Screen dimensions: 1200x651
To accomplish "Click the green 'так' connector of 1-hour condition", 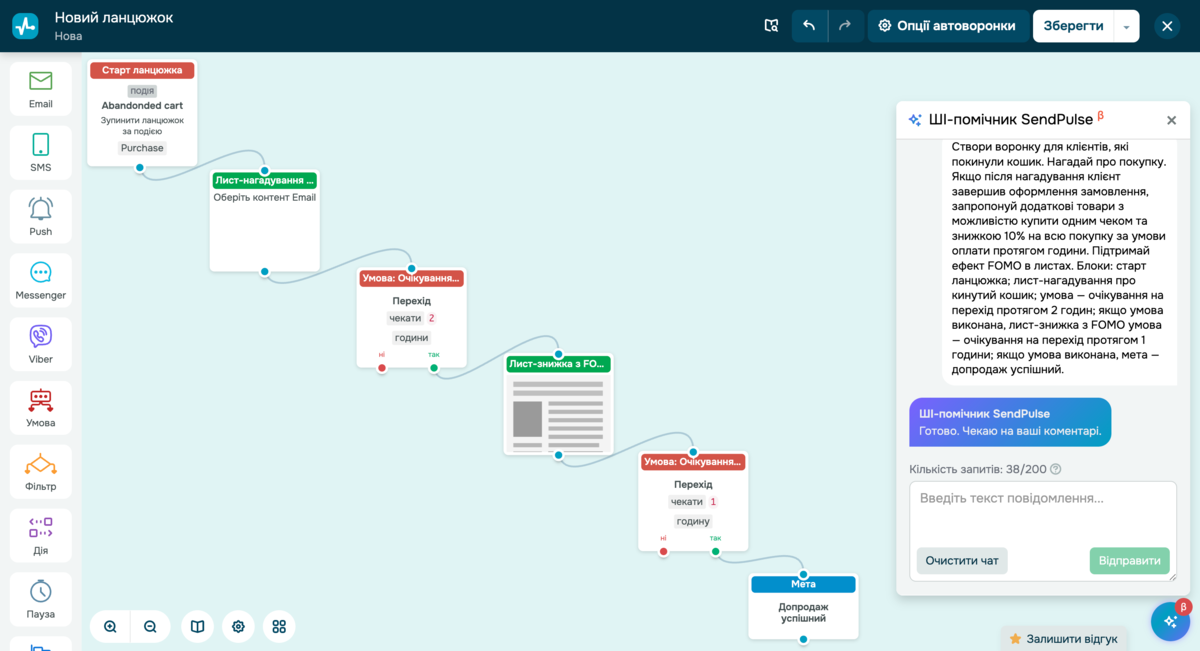I will 715,551.
